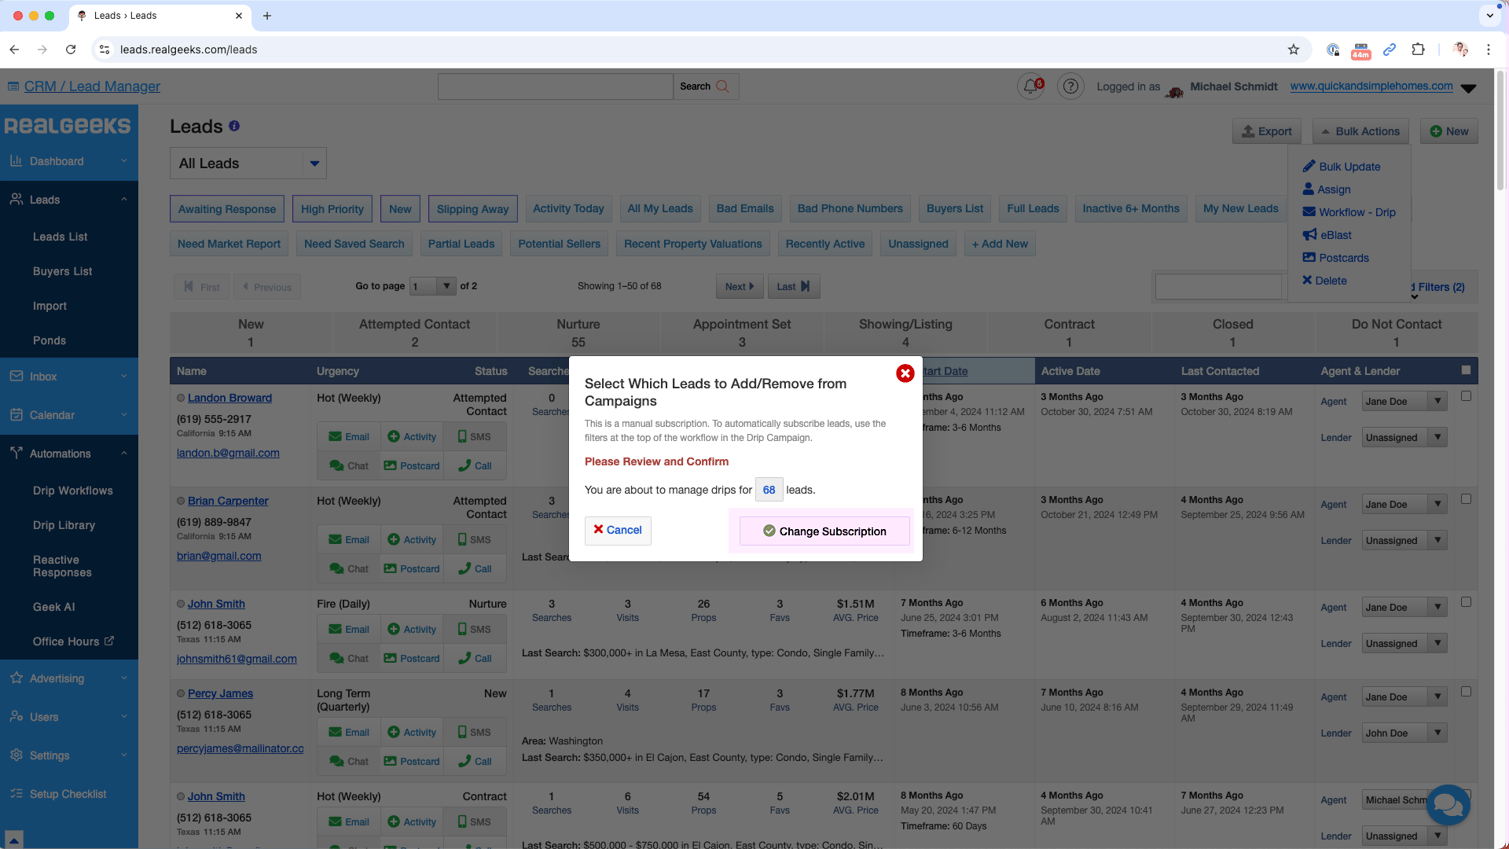The image size is (1509, 849).
Task: Reload the page in browser
Action: click(71, 49)
